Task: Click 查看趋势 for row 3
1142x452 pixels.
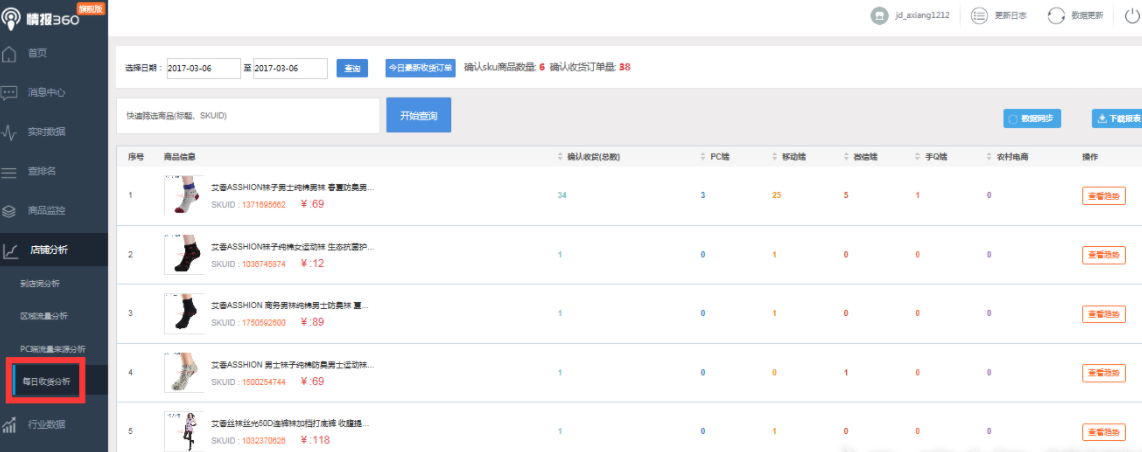Action: coord(1103,314)
